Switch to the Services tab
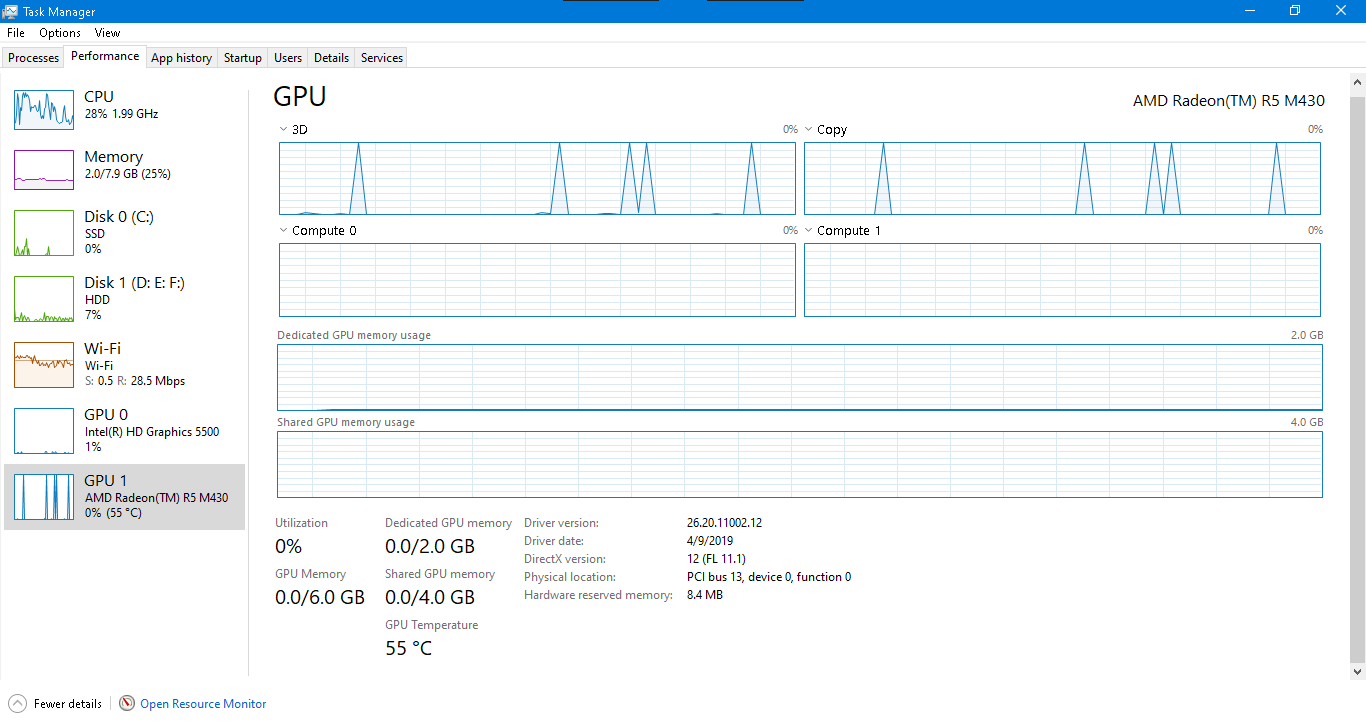 click(x=382, y=58)
